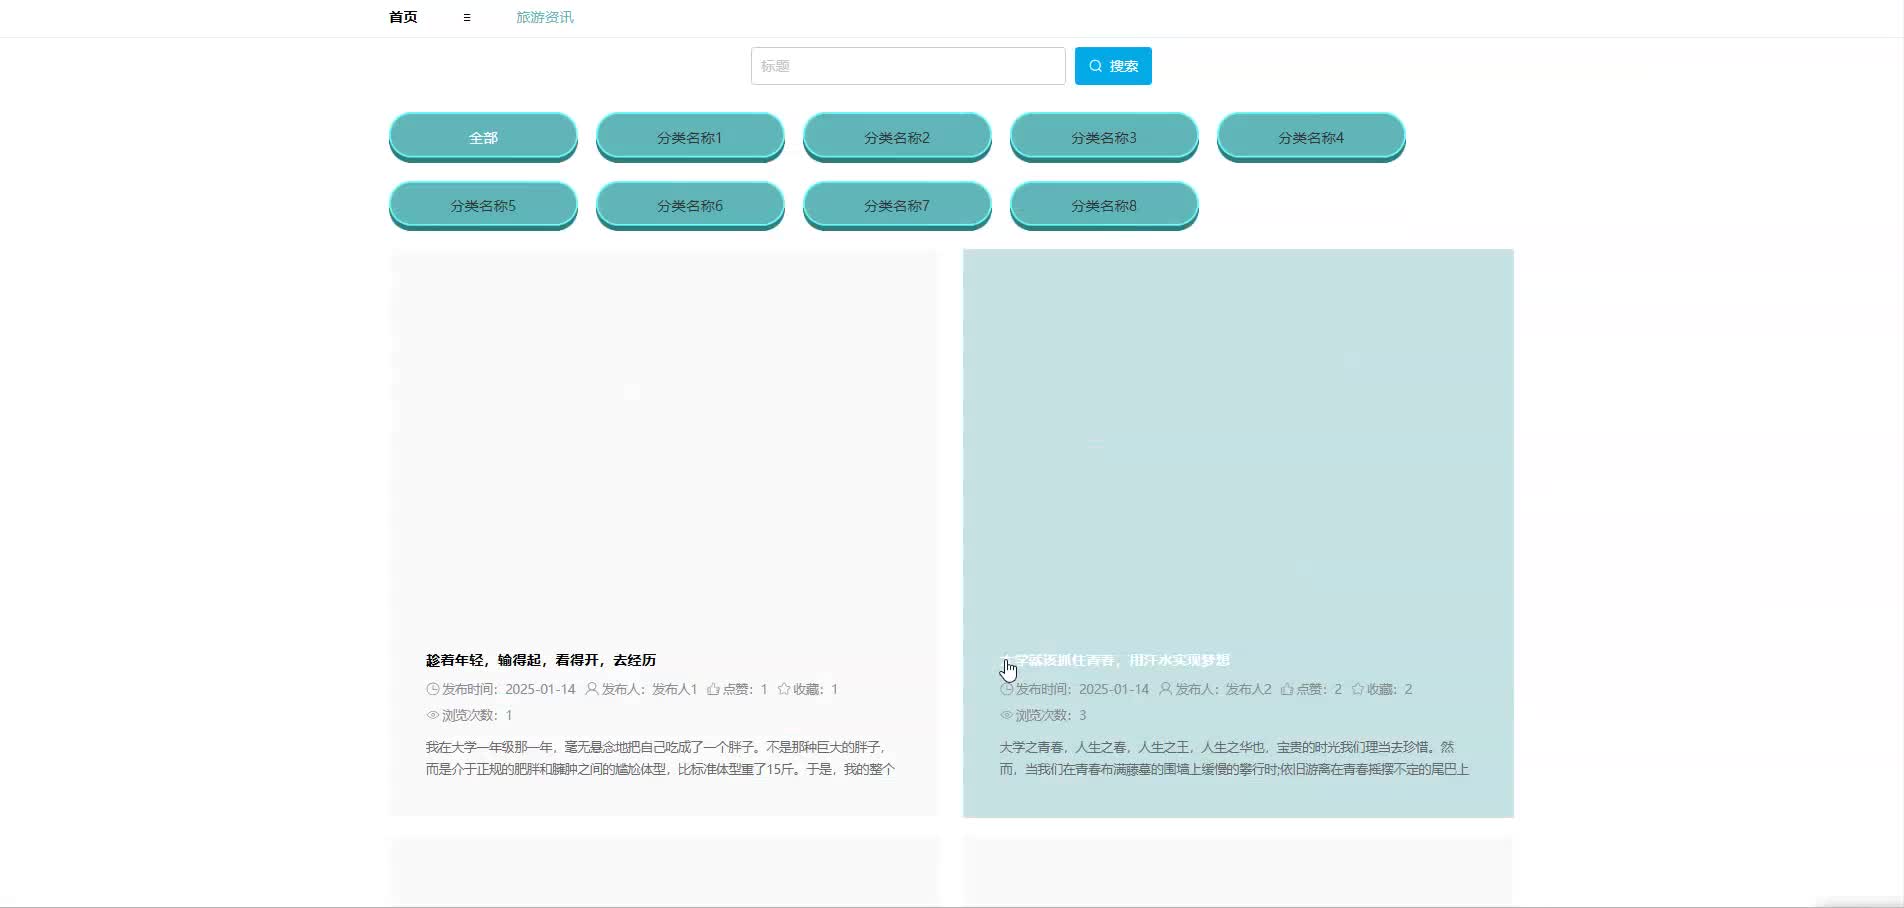Filter by 分类名称4
Image resolution: width=1904 pixels, height=908 pixels.
click(1311, 137)
